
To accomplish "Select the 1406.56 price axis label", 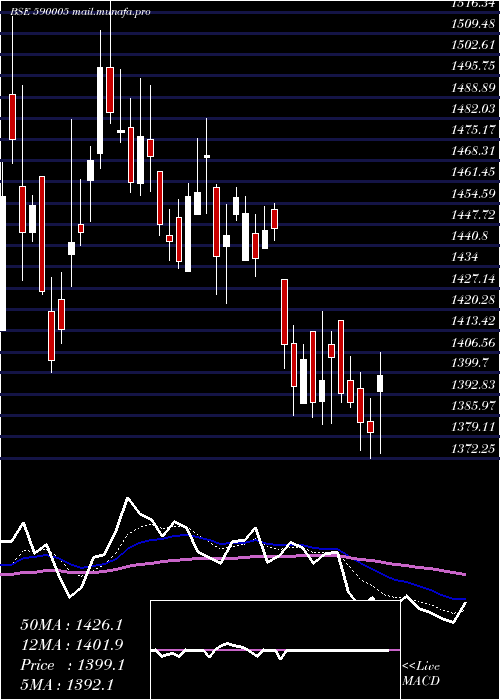I will point(473,342).
